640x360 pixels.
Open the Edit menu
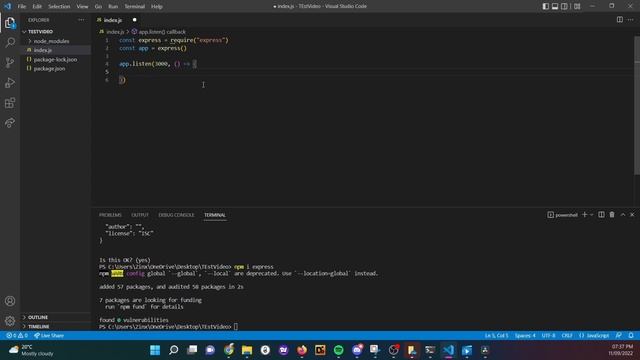[37, 6]
